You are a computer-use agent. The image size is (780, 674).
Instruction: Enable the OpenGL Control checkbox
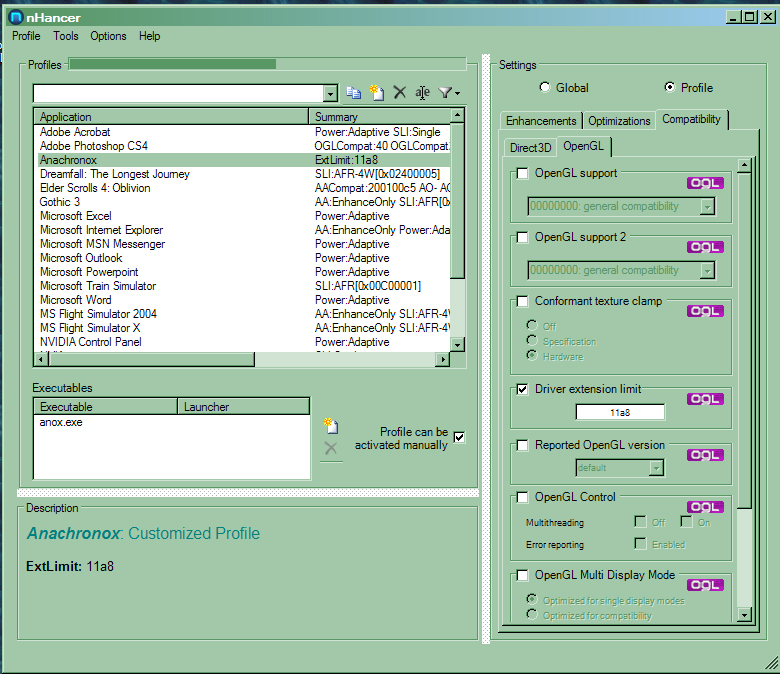(x=522, y=497)
